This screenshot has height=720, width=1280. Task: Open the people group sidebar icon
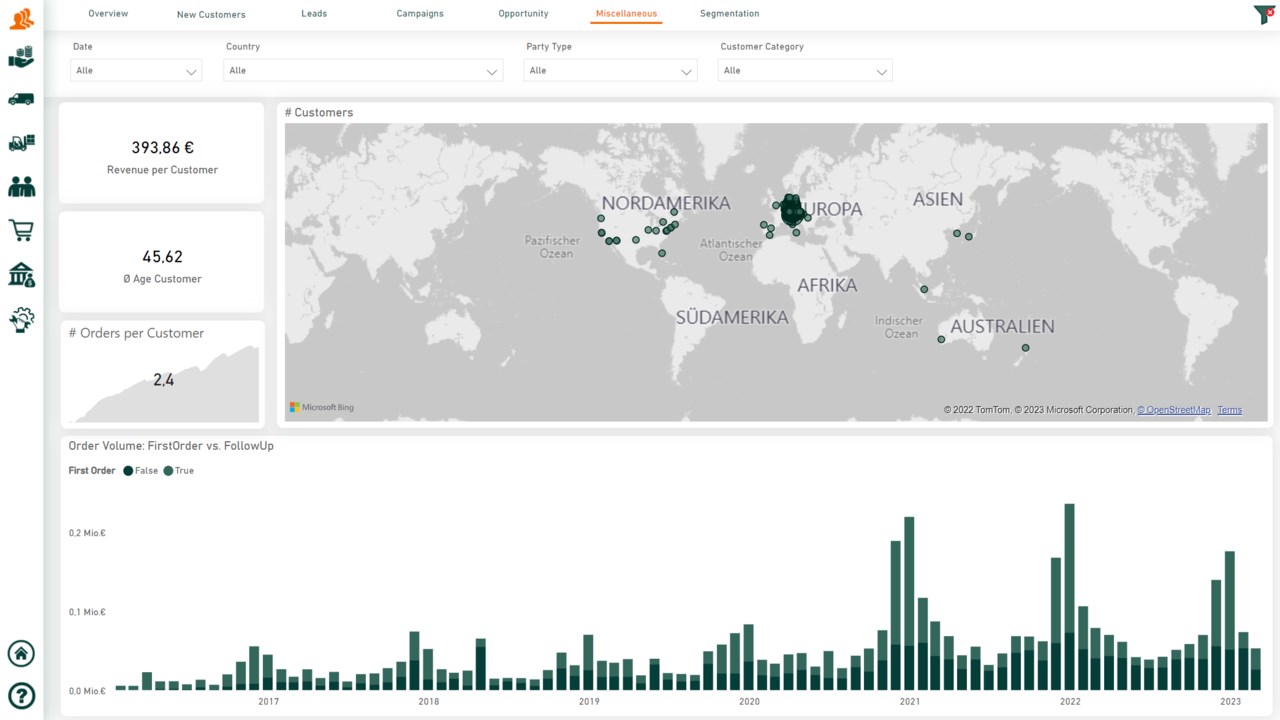(21, 186)
